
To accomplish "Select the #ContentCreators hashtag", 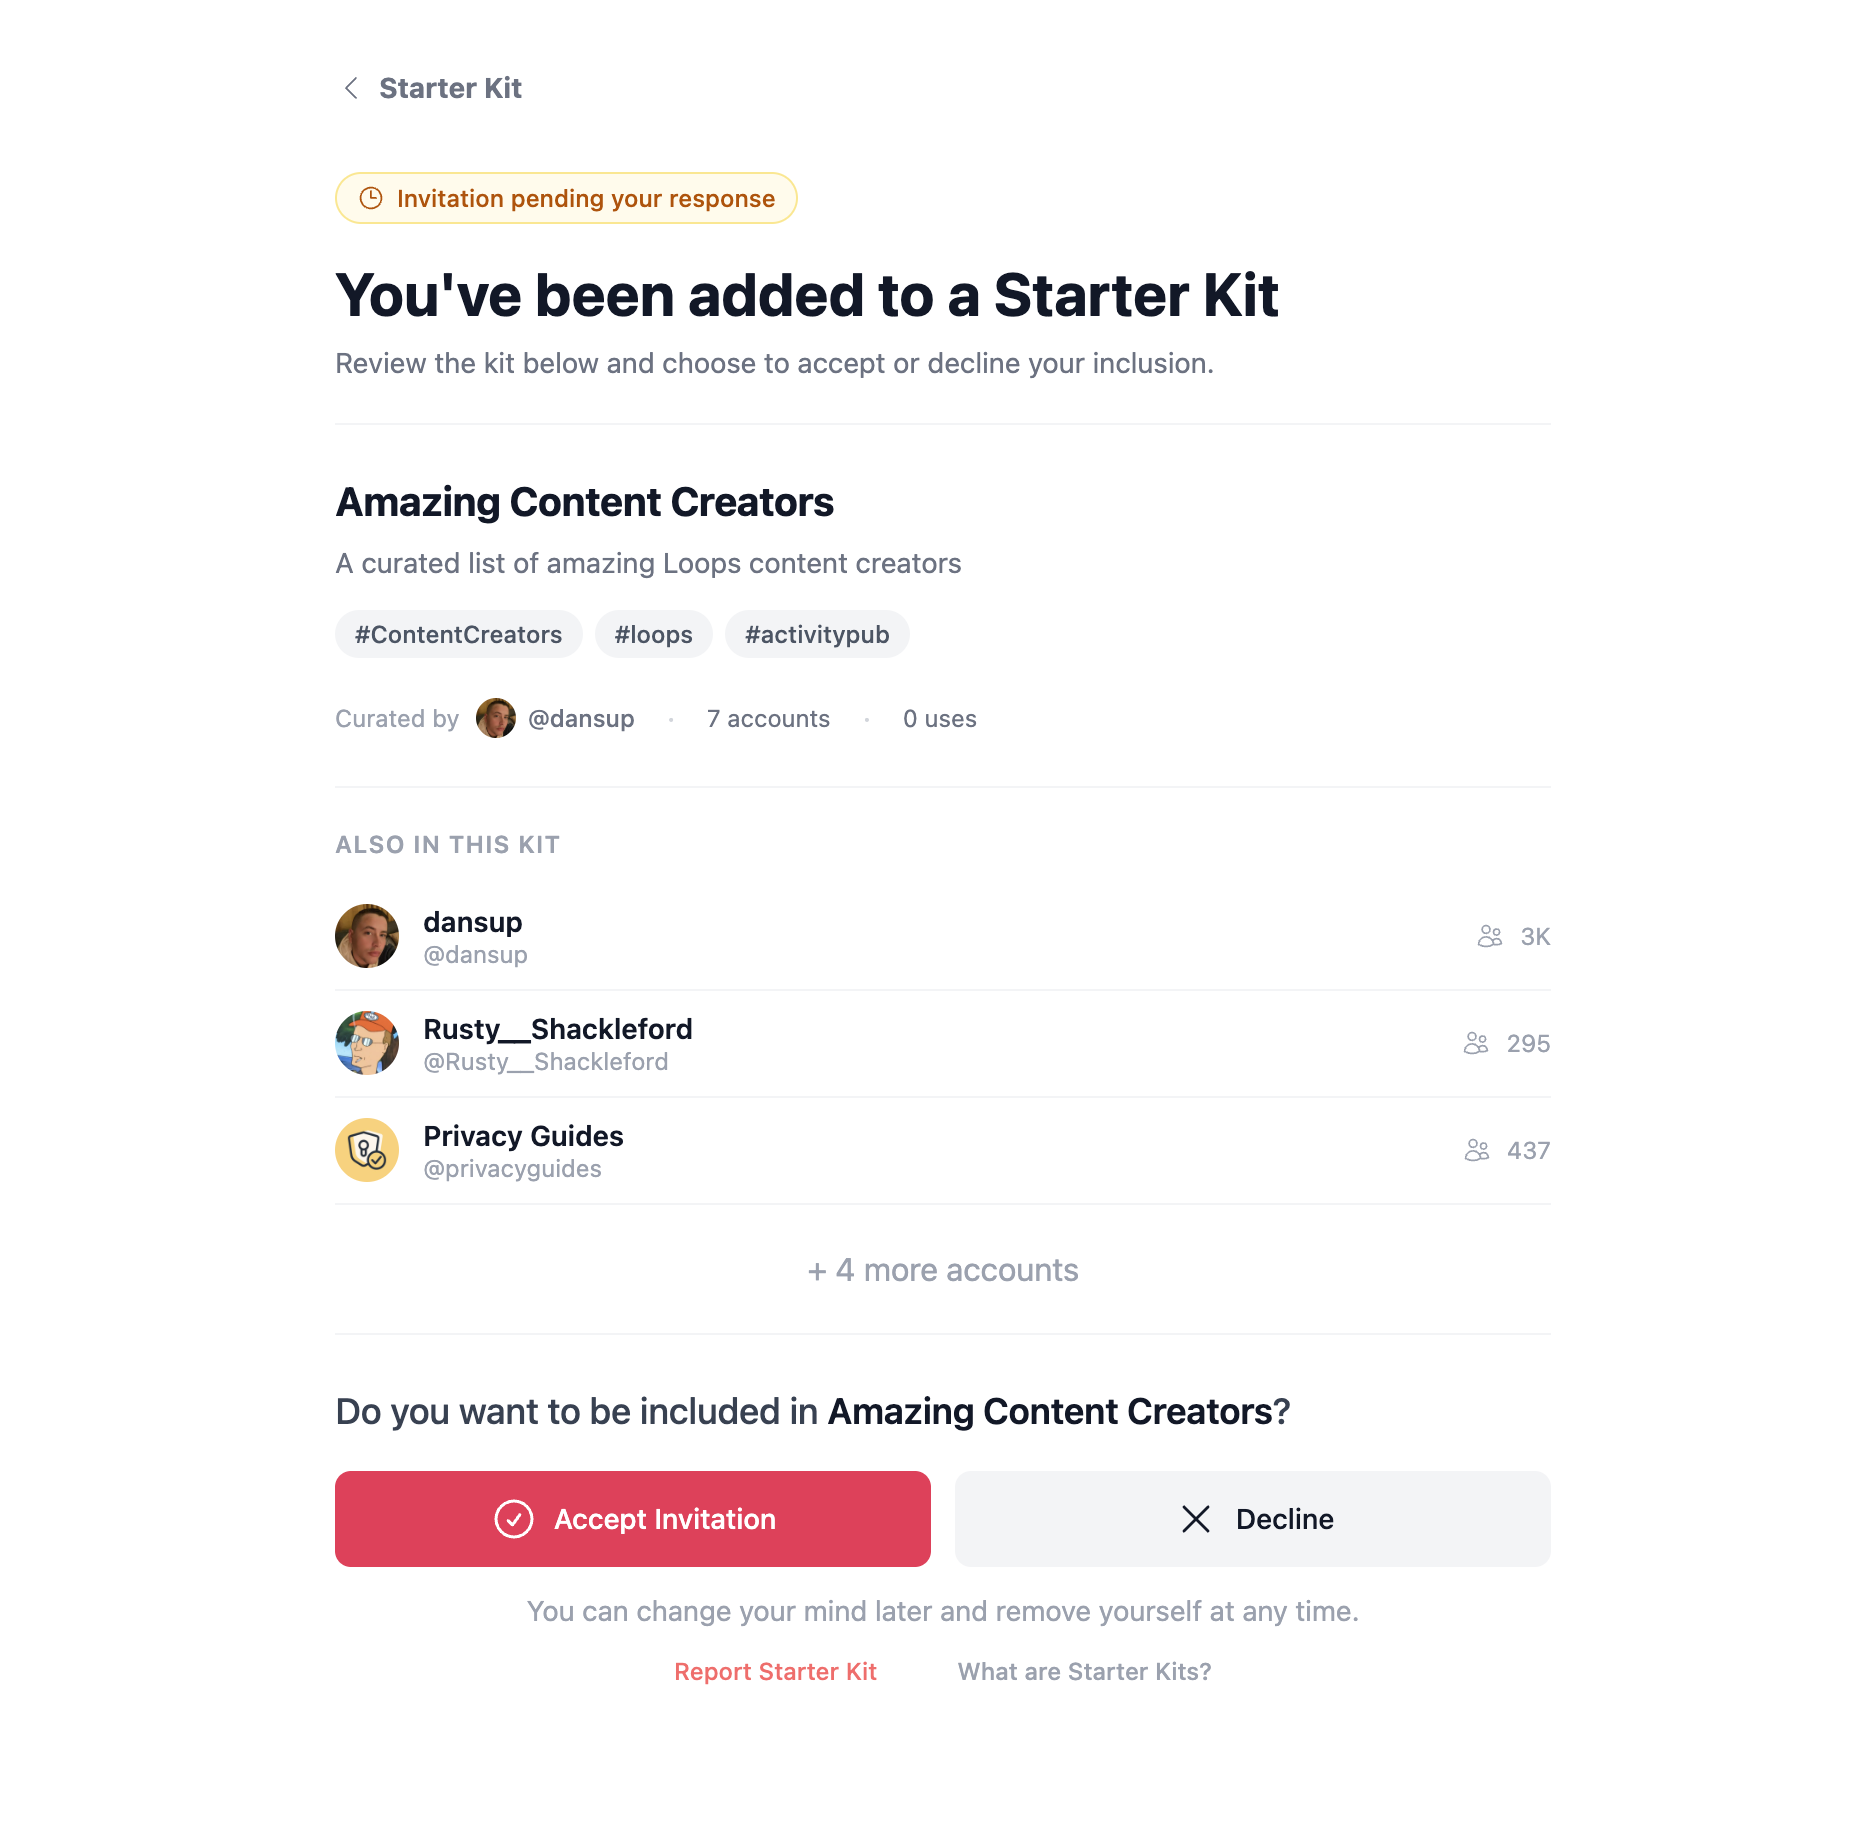I will (458, 634).
